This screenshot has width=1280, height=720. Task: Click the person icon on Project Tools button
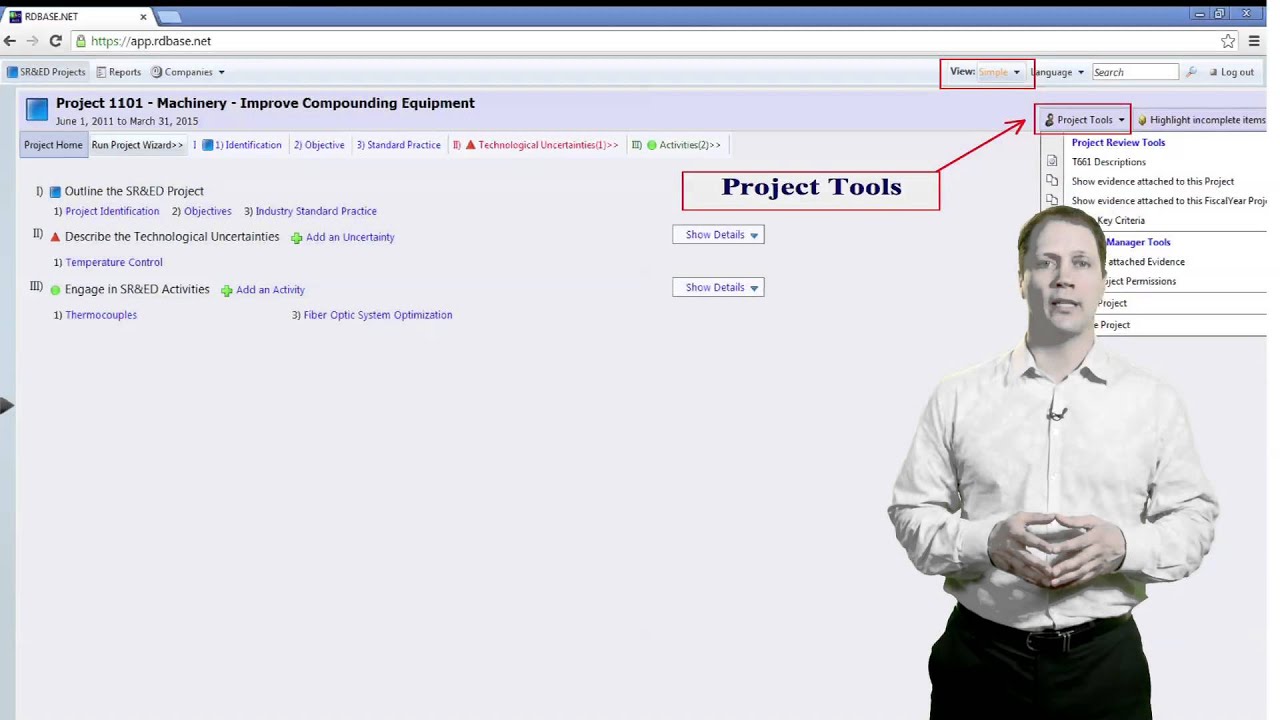1049,120
